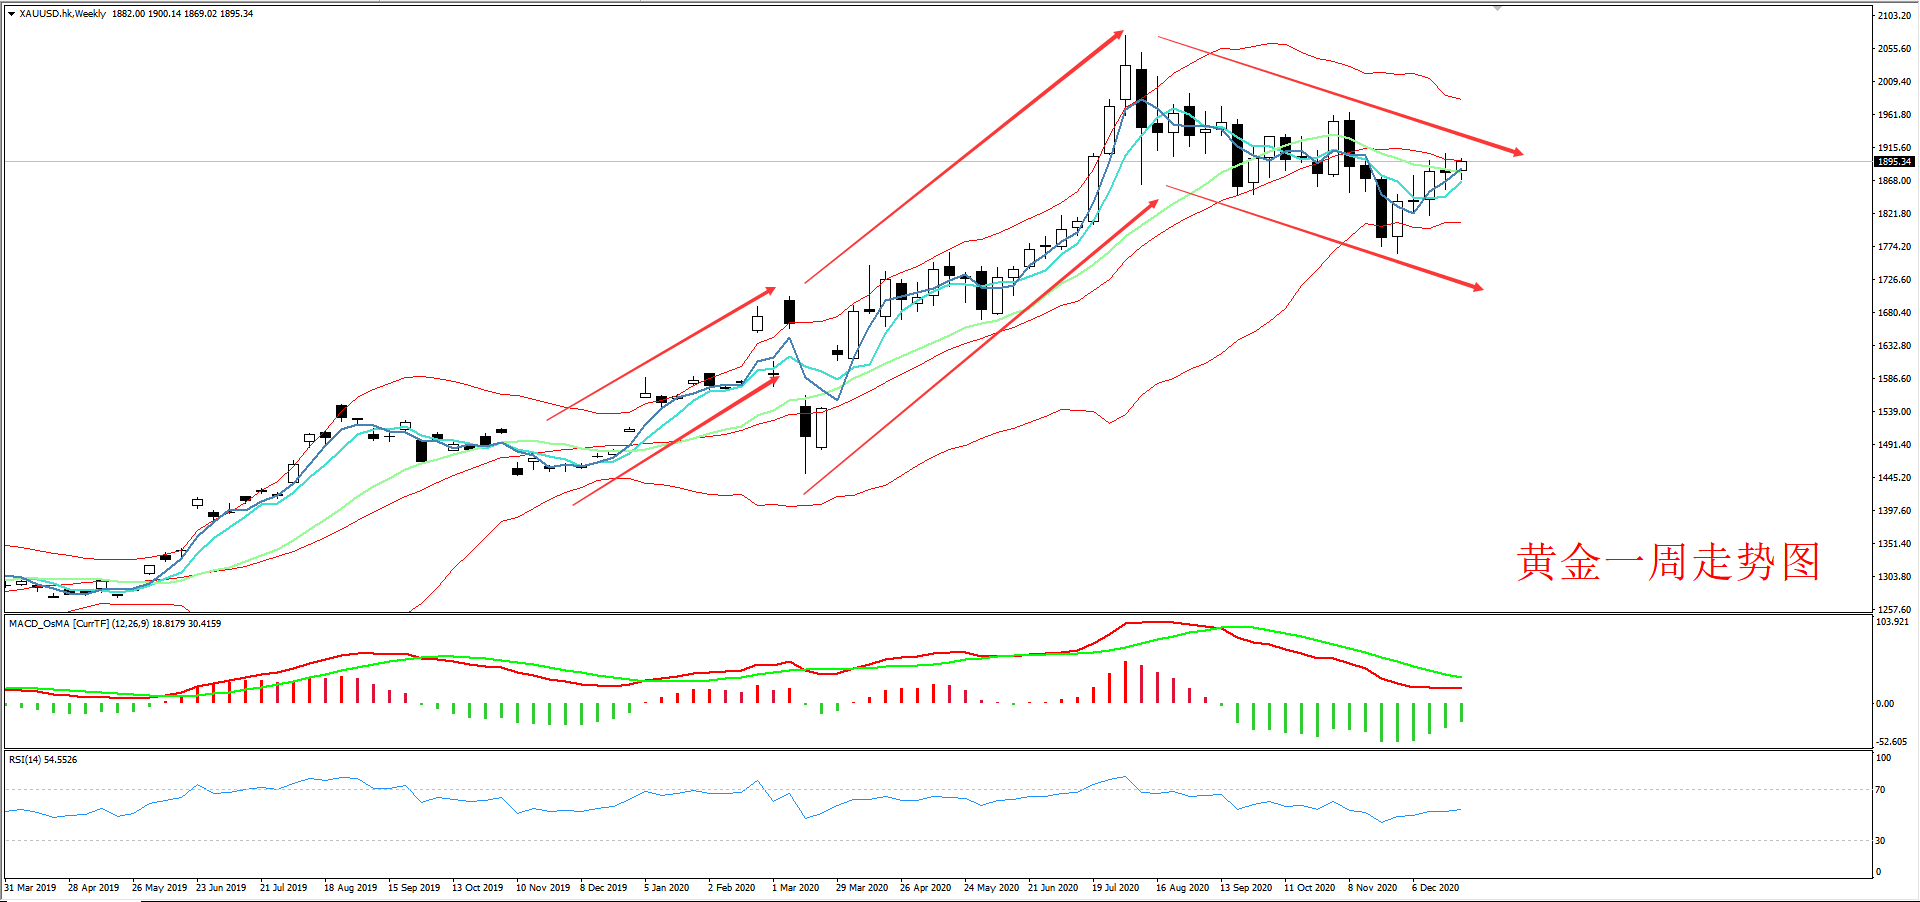
Task: Click the 1 Mar 2020 date label
Action: 795,887
